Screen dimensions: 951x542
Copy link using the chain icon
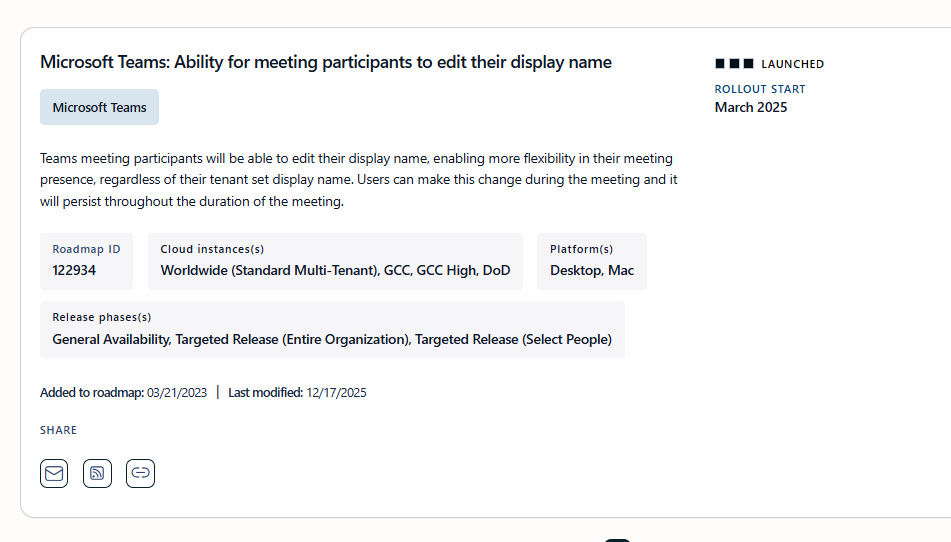pos(141,473)
